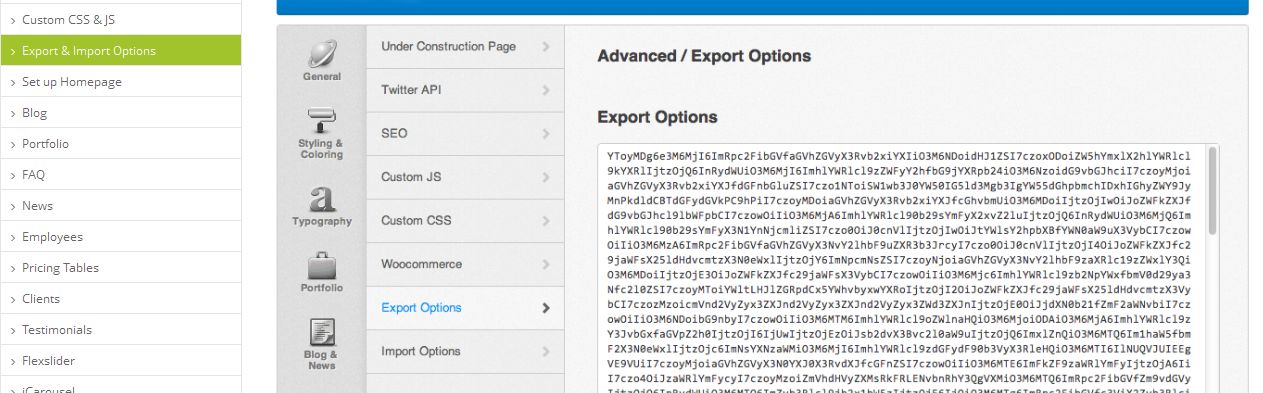
Task: Open the Custom CSS submenu item
Action: coord(465,220)
